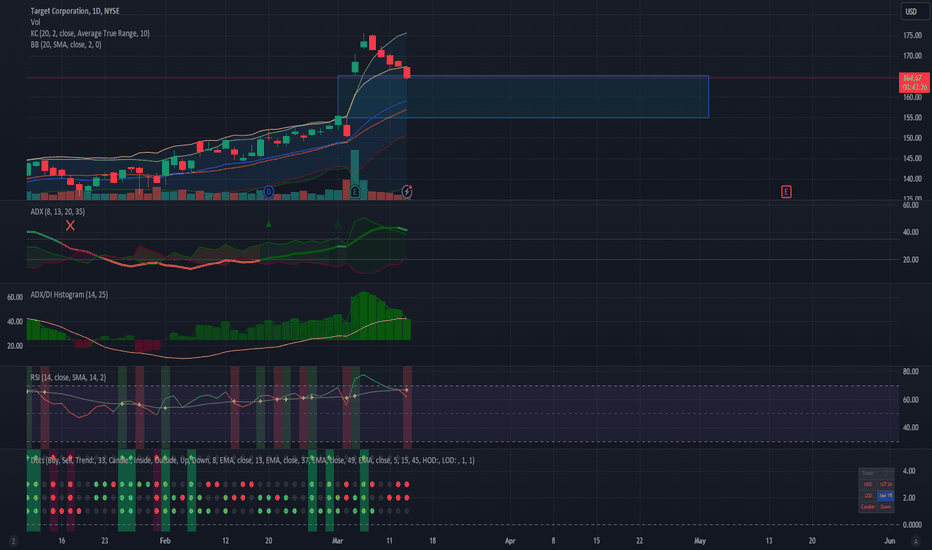Screen dimensions: 932x550
Task: Click the green triangle signal in the ADX pane
Action: pos(269,224)
